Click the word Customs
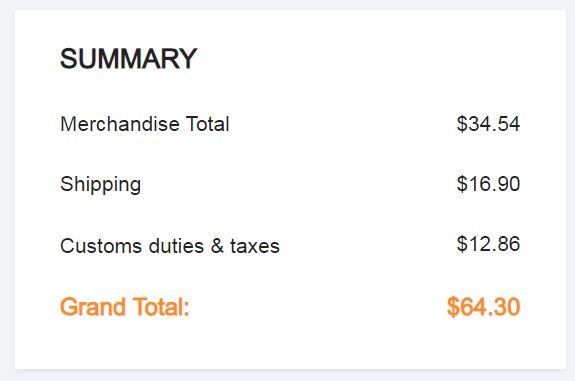Image resolution: width=575 pixels, height=381 pixels. point(101,246)
